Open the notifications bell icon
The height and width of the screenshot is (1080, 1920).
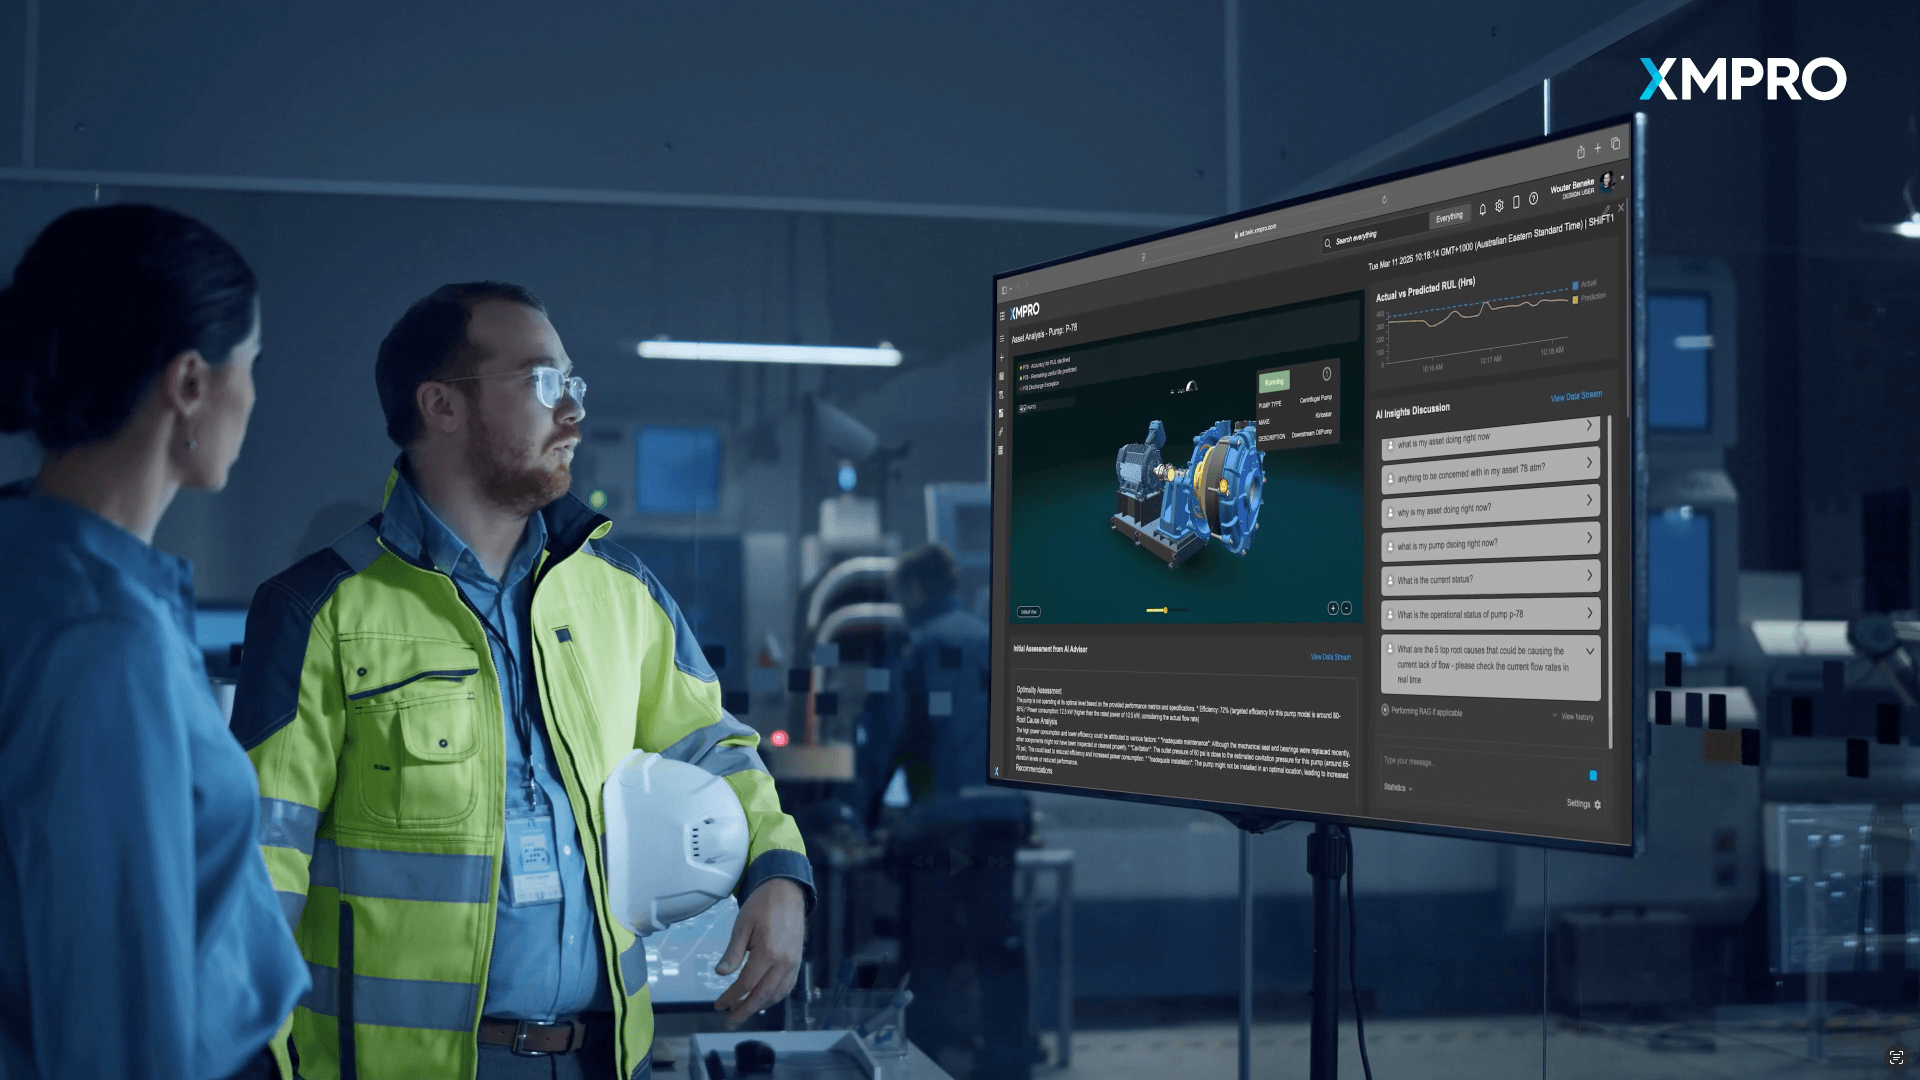(x=1483, y=210)
